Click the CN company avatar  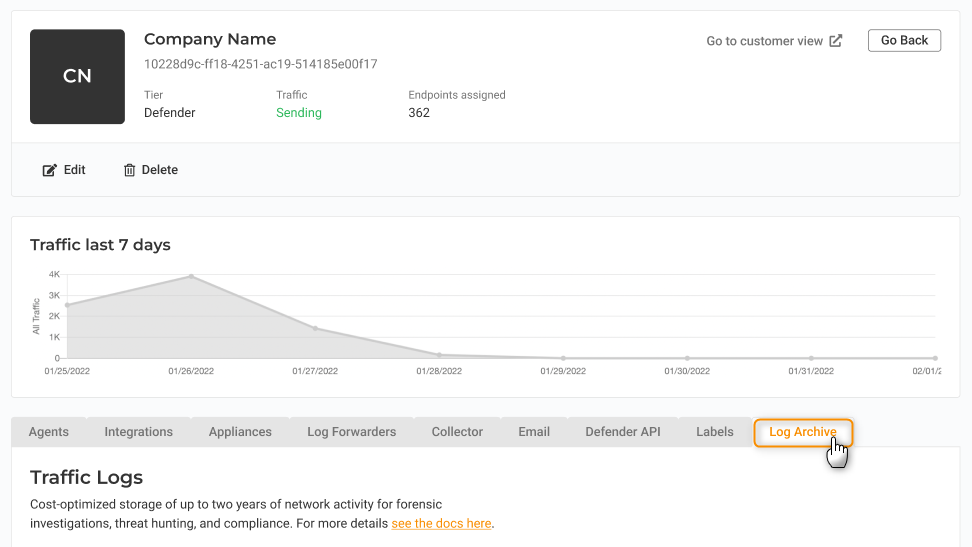click(77, 77)
